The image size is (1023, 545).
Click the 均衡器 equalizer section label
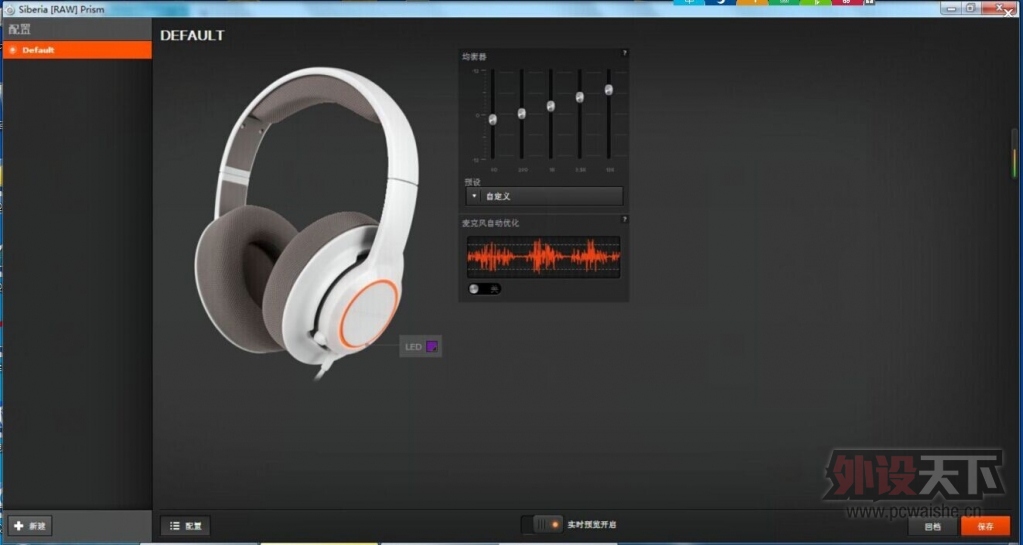[x=474, y=57]
